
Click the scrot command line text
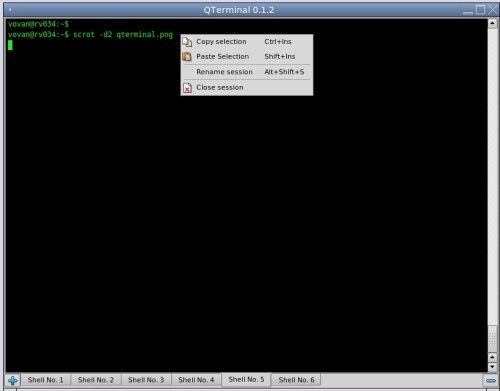point(123,34)
